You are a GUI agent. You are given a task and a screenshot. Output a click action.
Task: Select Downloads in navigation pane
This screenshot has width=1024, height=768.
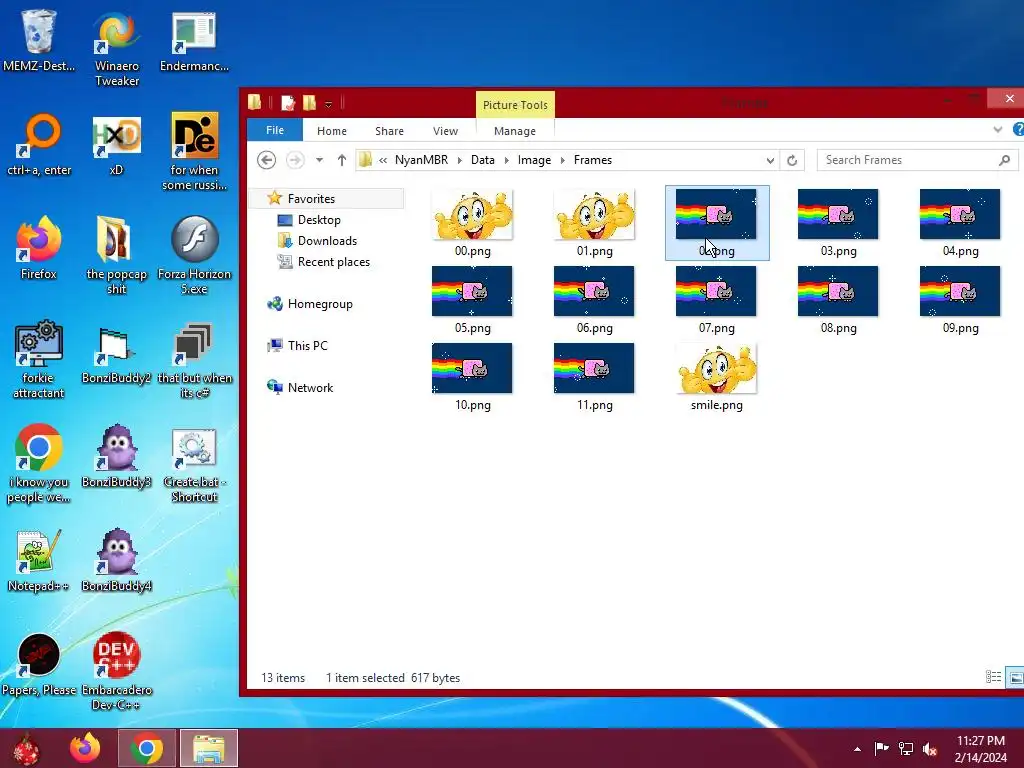(327, 241)
